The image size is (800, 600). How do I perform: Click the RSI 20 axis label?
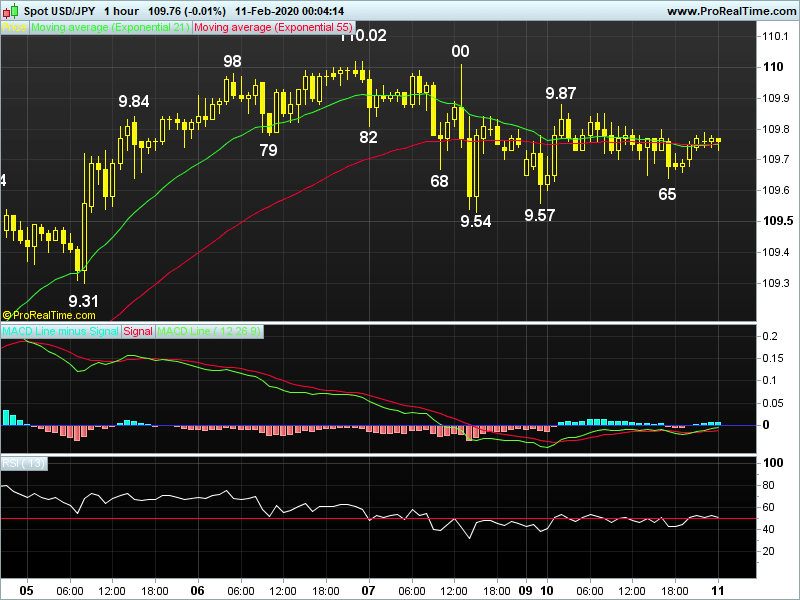tap(768, 552)
